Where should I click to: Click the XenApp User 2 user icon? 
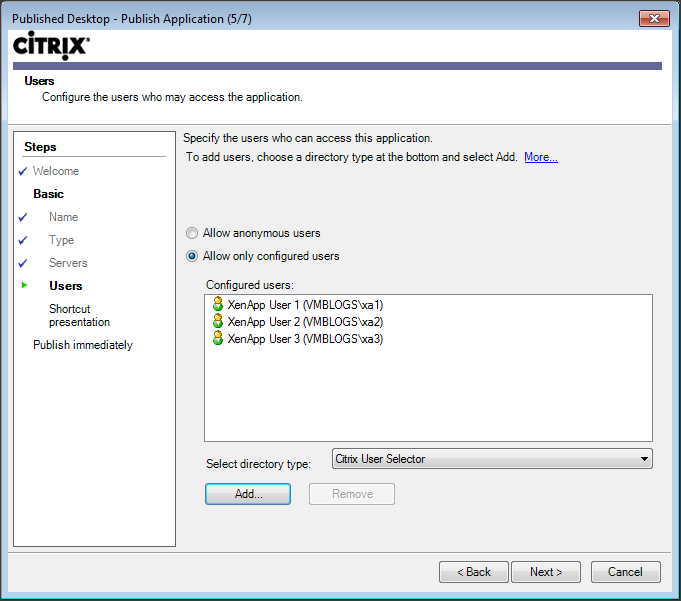[x=218, y=321]
